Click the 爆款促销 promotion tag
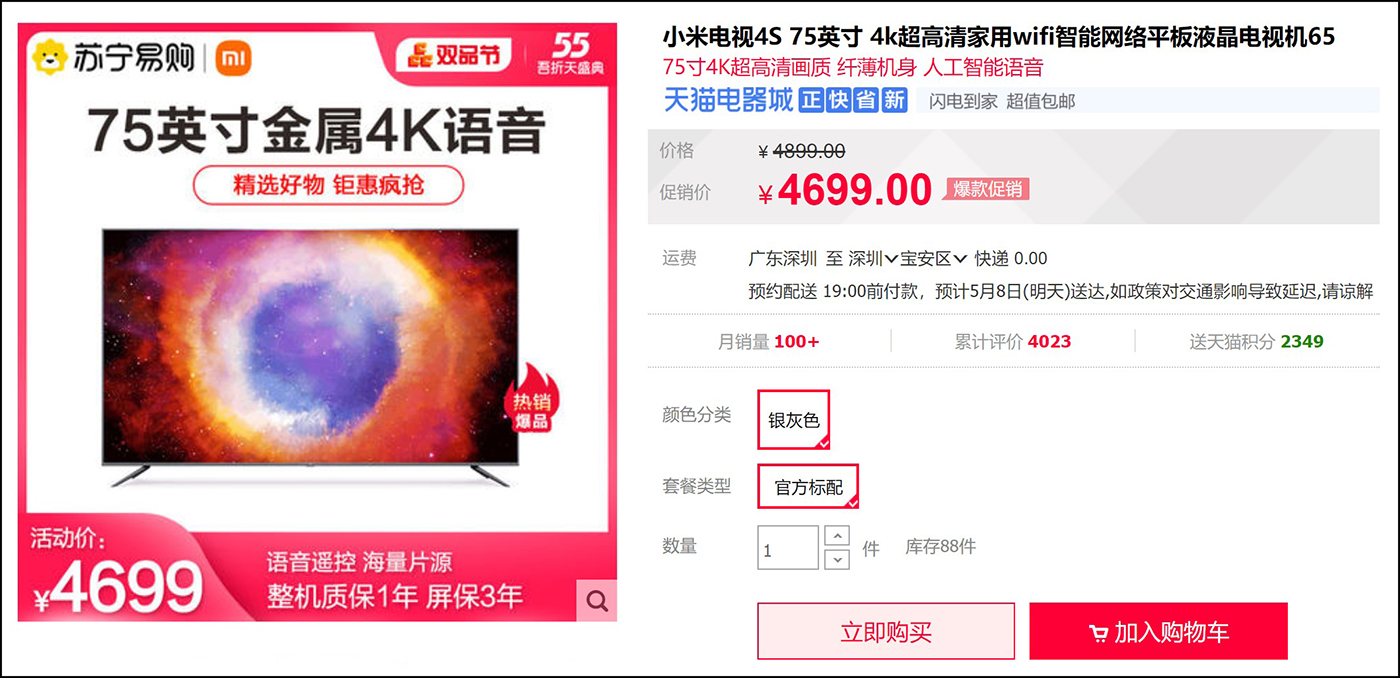 [986, 189]
